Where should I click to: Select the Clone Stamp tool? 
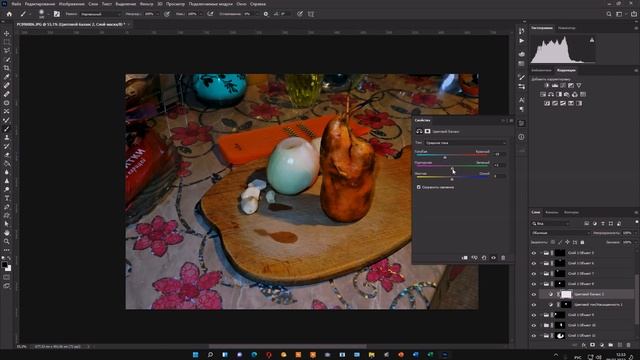[x=7, y=137]
